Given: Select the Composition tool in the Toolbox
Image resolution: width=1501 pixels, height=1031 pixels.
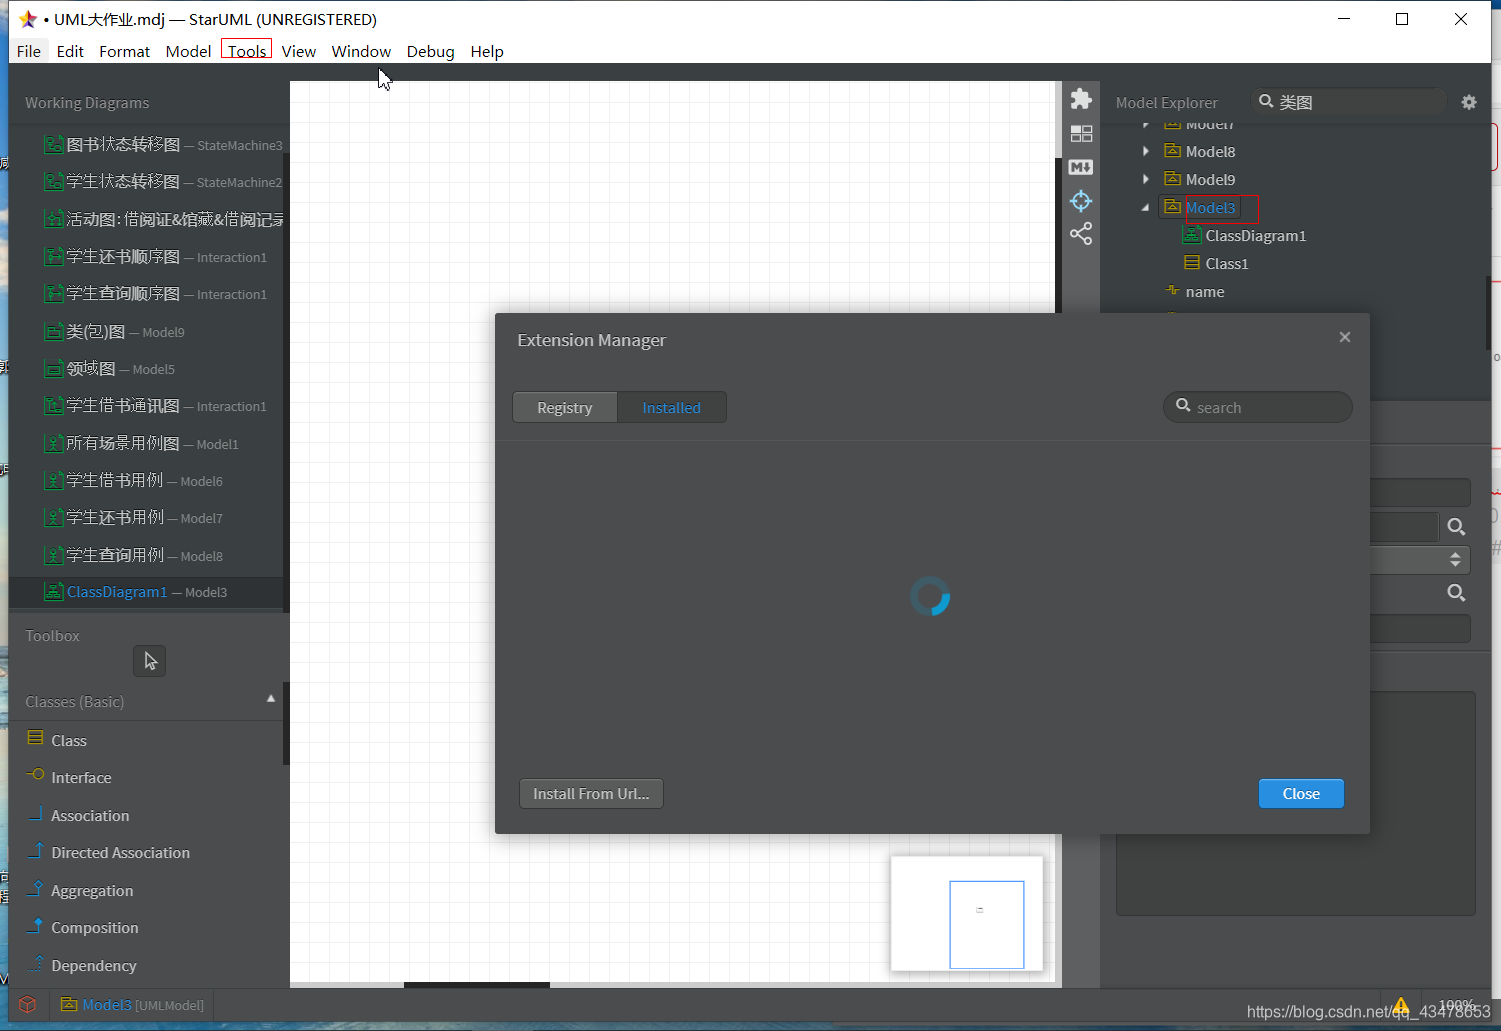Looking at the screenshot, I should [x=93, y=927].
